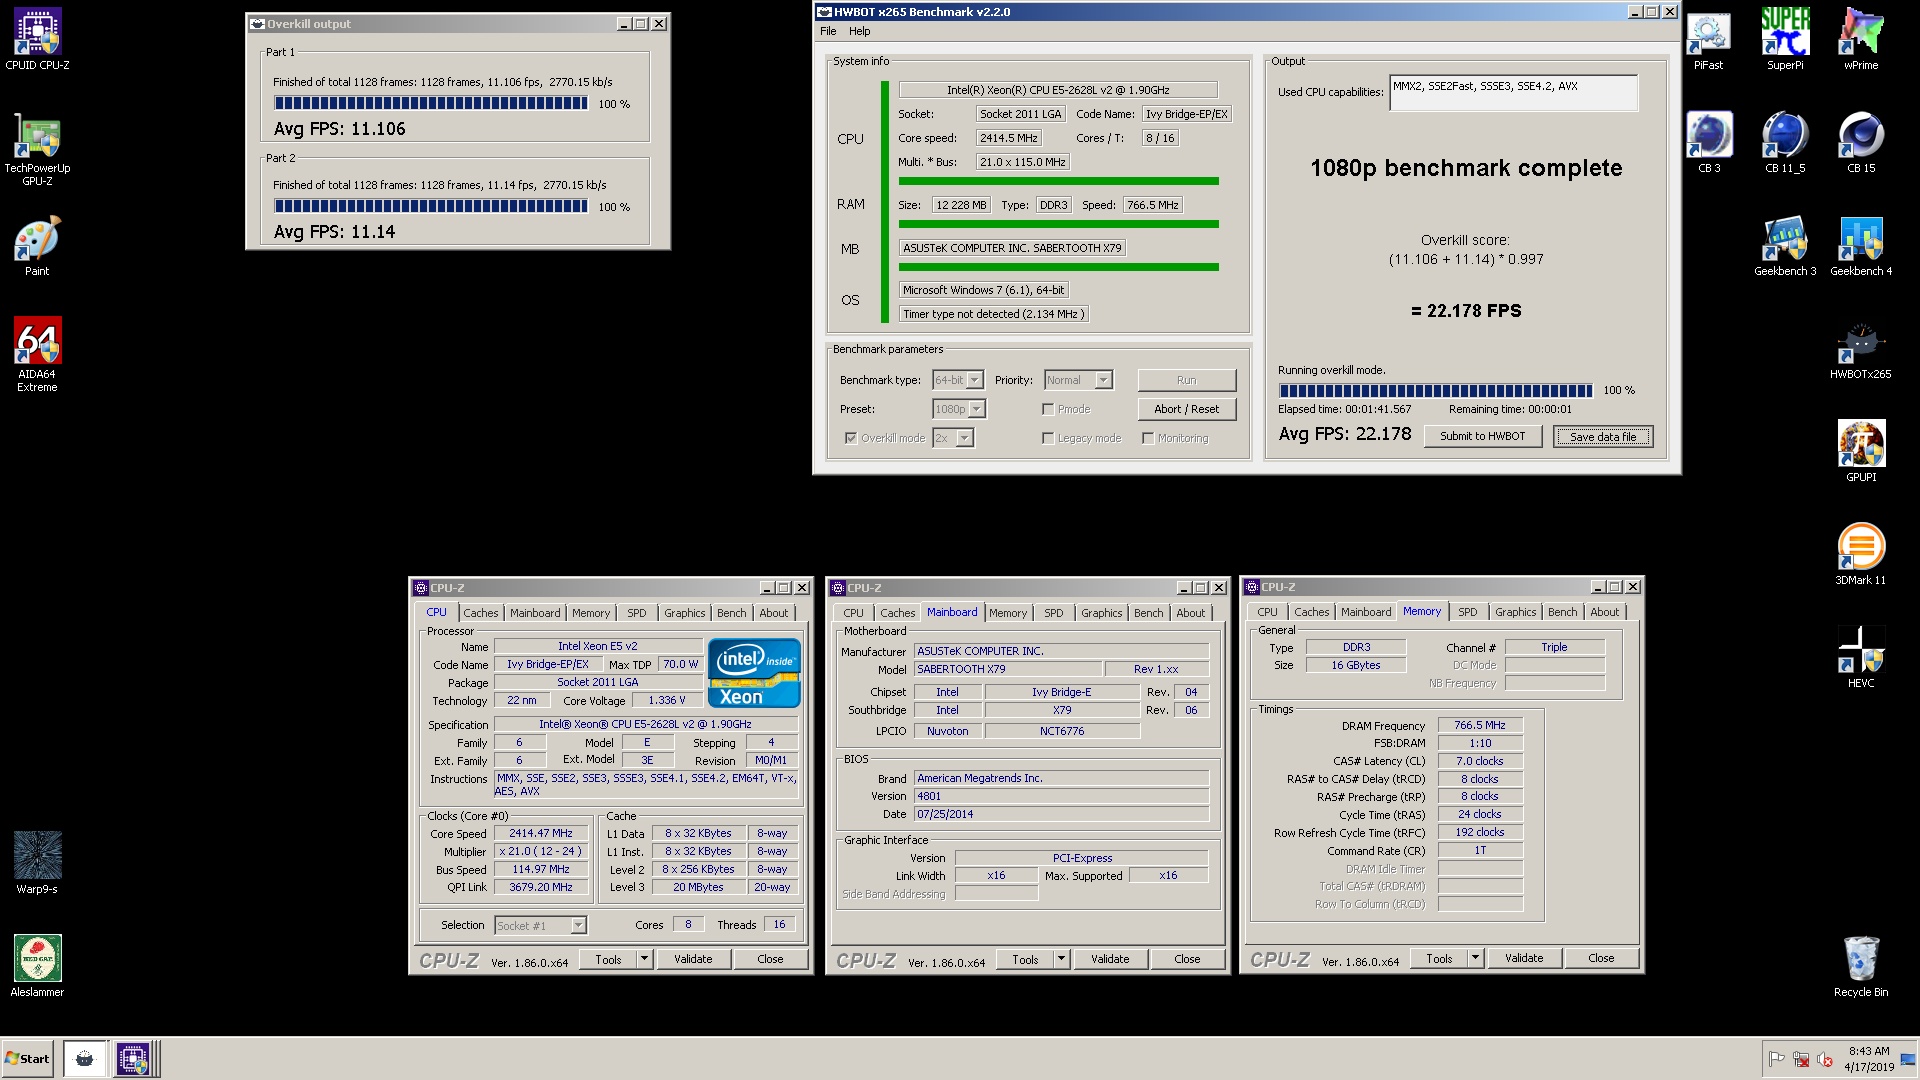Image resolution: width=1920 pixels, height=1080 pixels.
Task: Open the Help menu in HWBOT x265
Action: coord(860,31)
